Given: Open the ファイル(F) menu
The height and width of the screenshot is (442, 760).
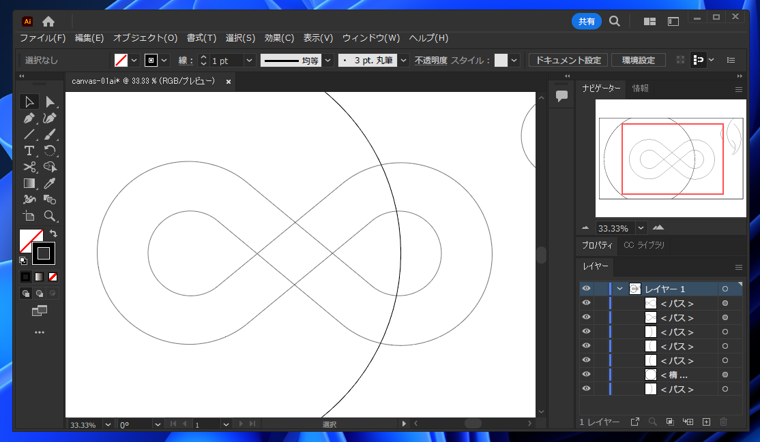Looking at the screenshot, I should coord(43,38).
